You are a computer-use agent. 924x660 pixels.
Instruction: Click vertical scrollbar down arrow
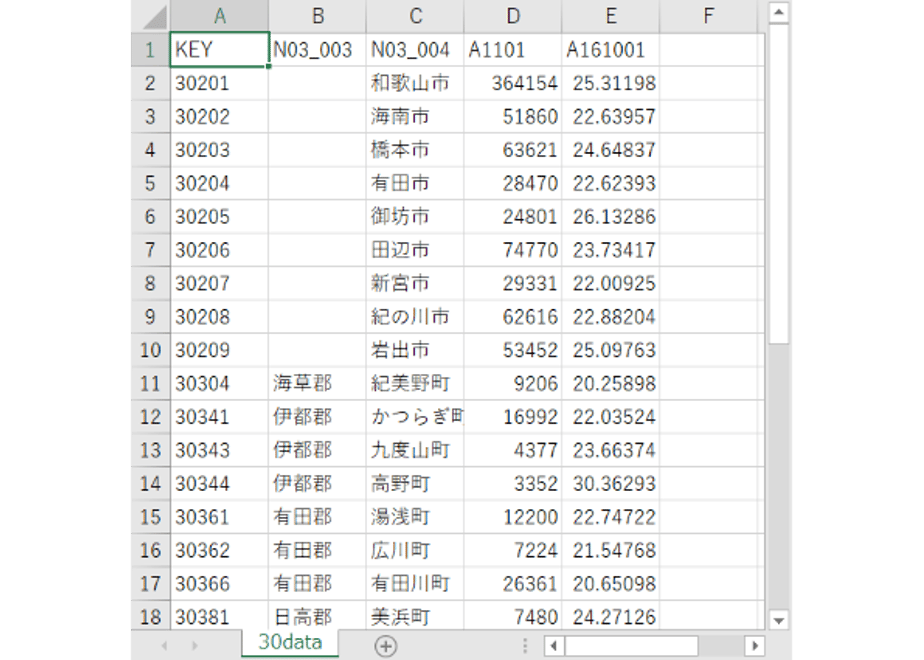[x=779, y=620]
